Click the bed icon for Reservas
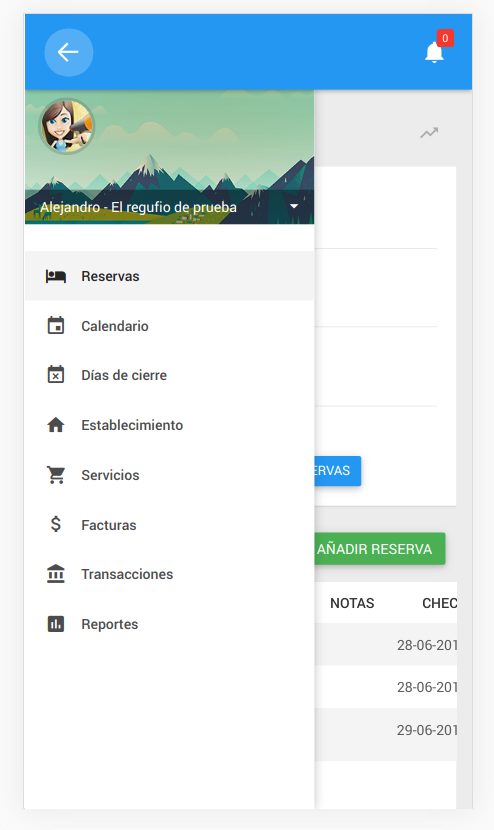This screenshot has height=830, width=494. (56, 276)
